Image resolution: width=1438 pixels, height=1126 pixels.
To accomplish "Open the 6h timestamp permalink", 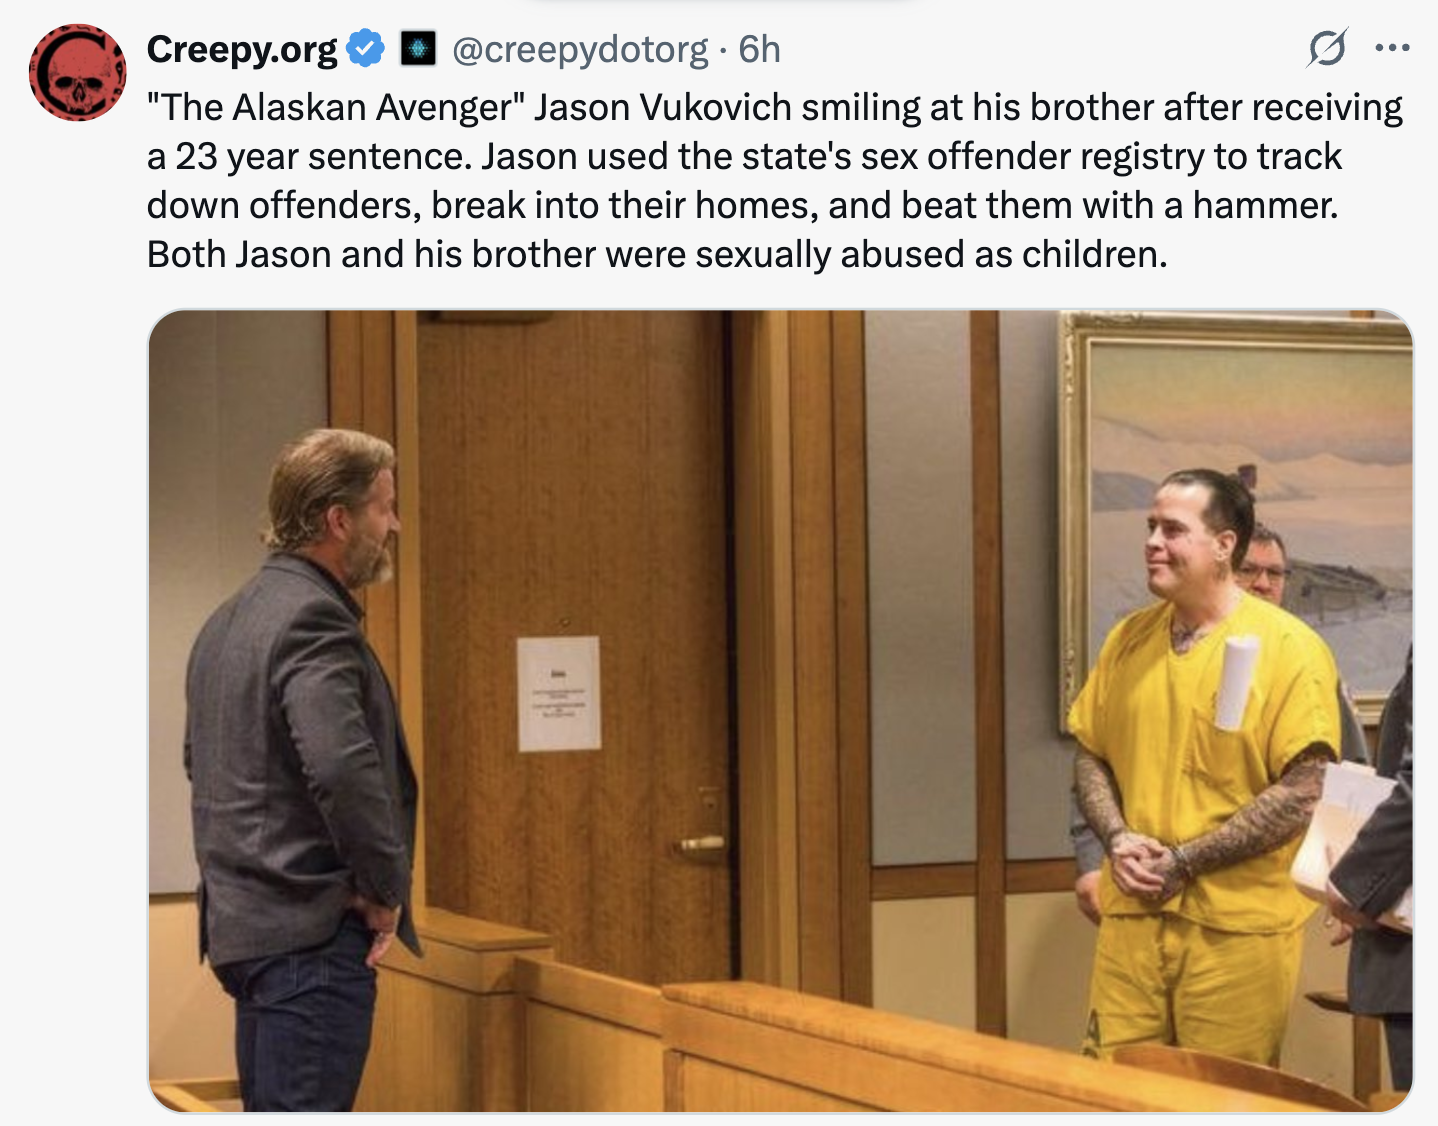I will pos(759,49).
